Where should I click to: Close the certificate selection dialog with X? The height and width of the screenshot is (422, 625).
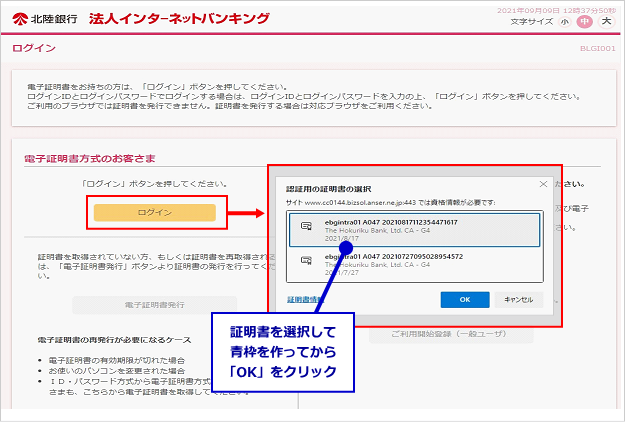click(x=543, y=184)
